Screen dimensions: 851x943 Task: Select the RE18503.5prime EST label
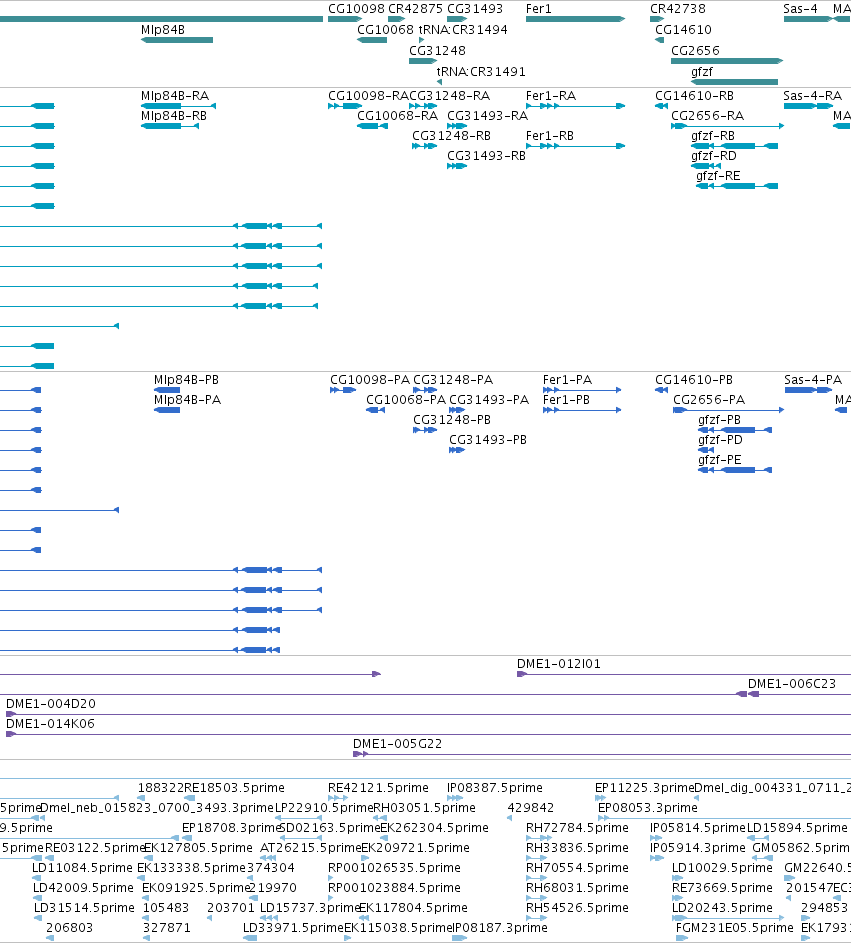pyautogui.click(x=235, y=788)
